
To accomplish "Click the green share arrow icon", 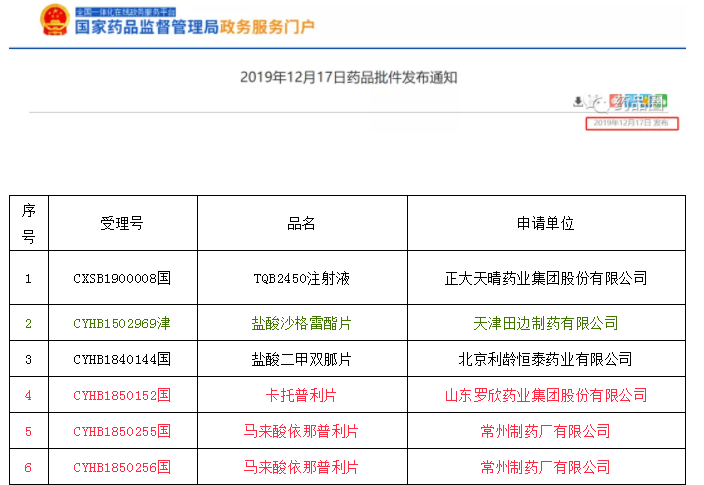I will pos(662,101).
